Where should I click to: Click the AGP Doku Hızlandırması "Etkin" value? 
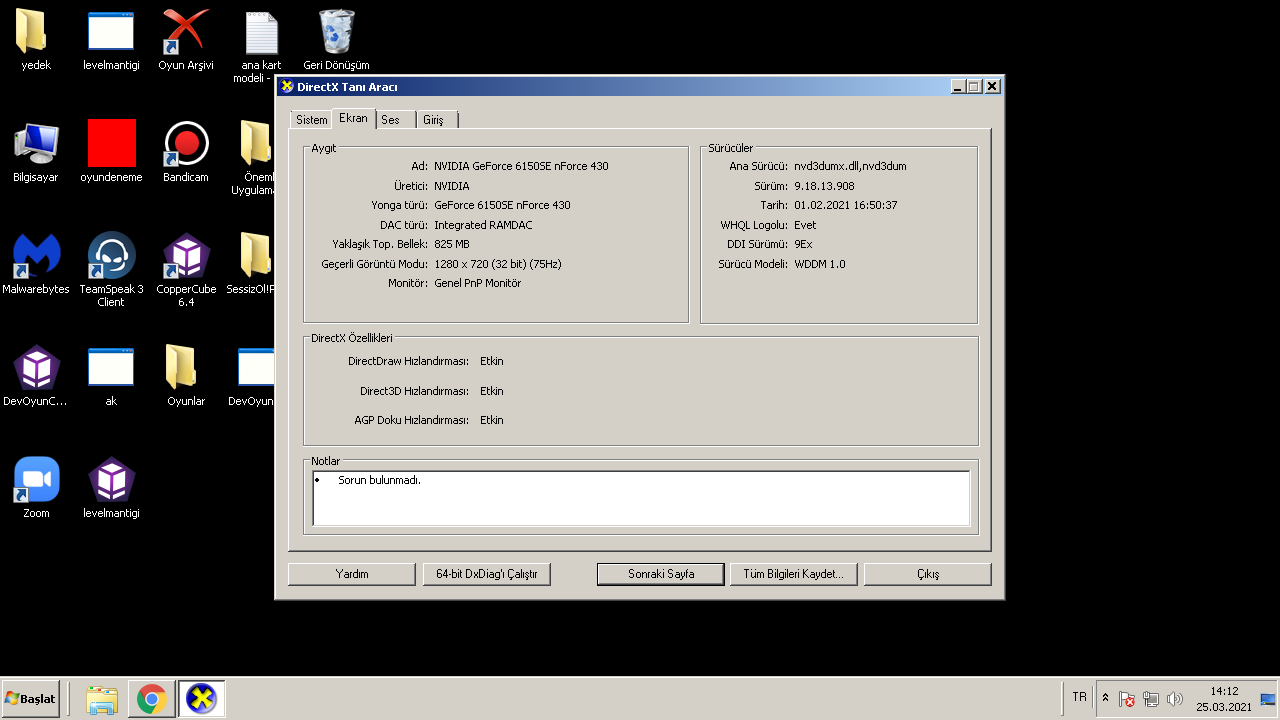point(491,420)
